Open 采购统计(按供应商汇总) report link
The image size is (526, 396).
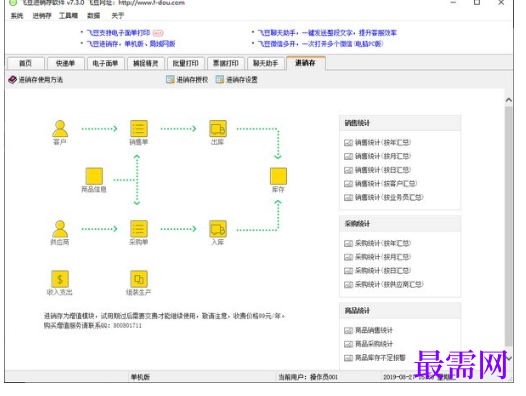389,285
